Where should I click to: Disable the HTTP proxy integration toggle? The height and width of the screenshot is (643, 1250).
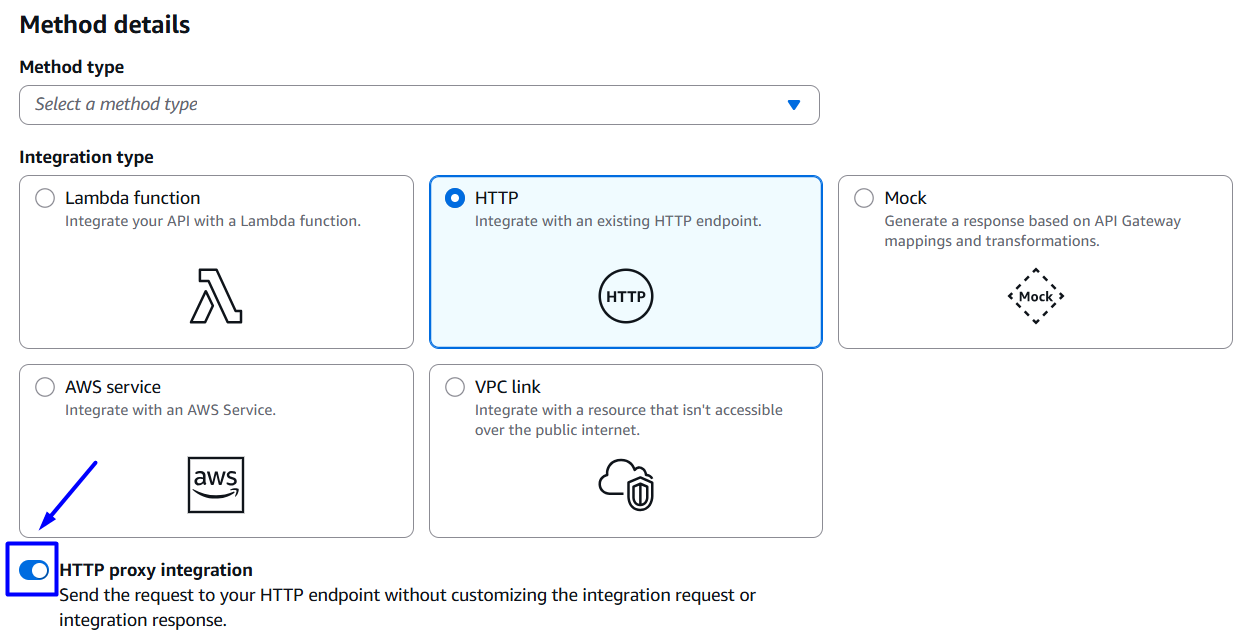click(x=33, y=570)
